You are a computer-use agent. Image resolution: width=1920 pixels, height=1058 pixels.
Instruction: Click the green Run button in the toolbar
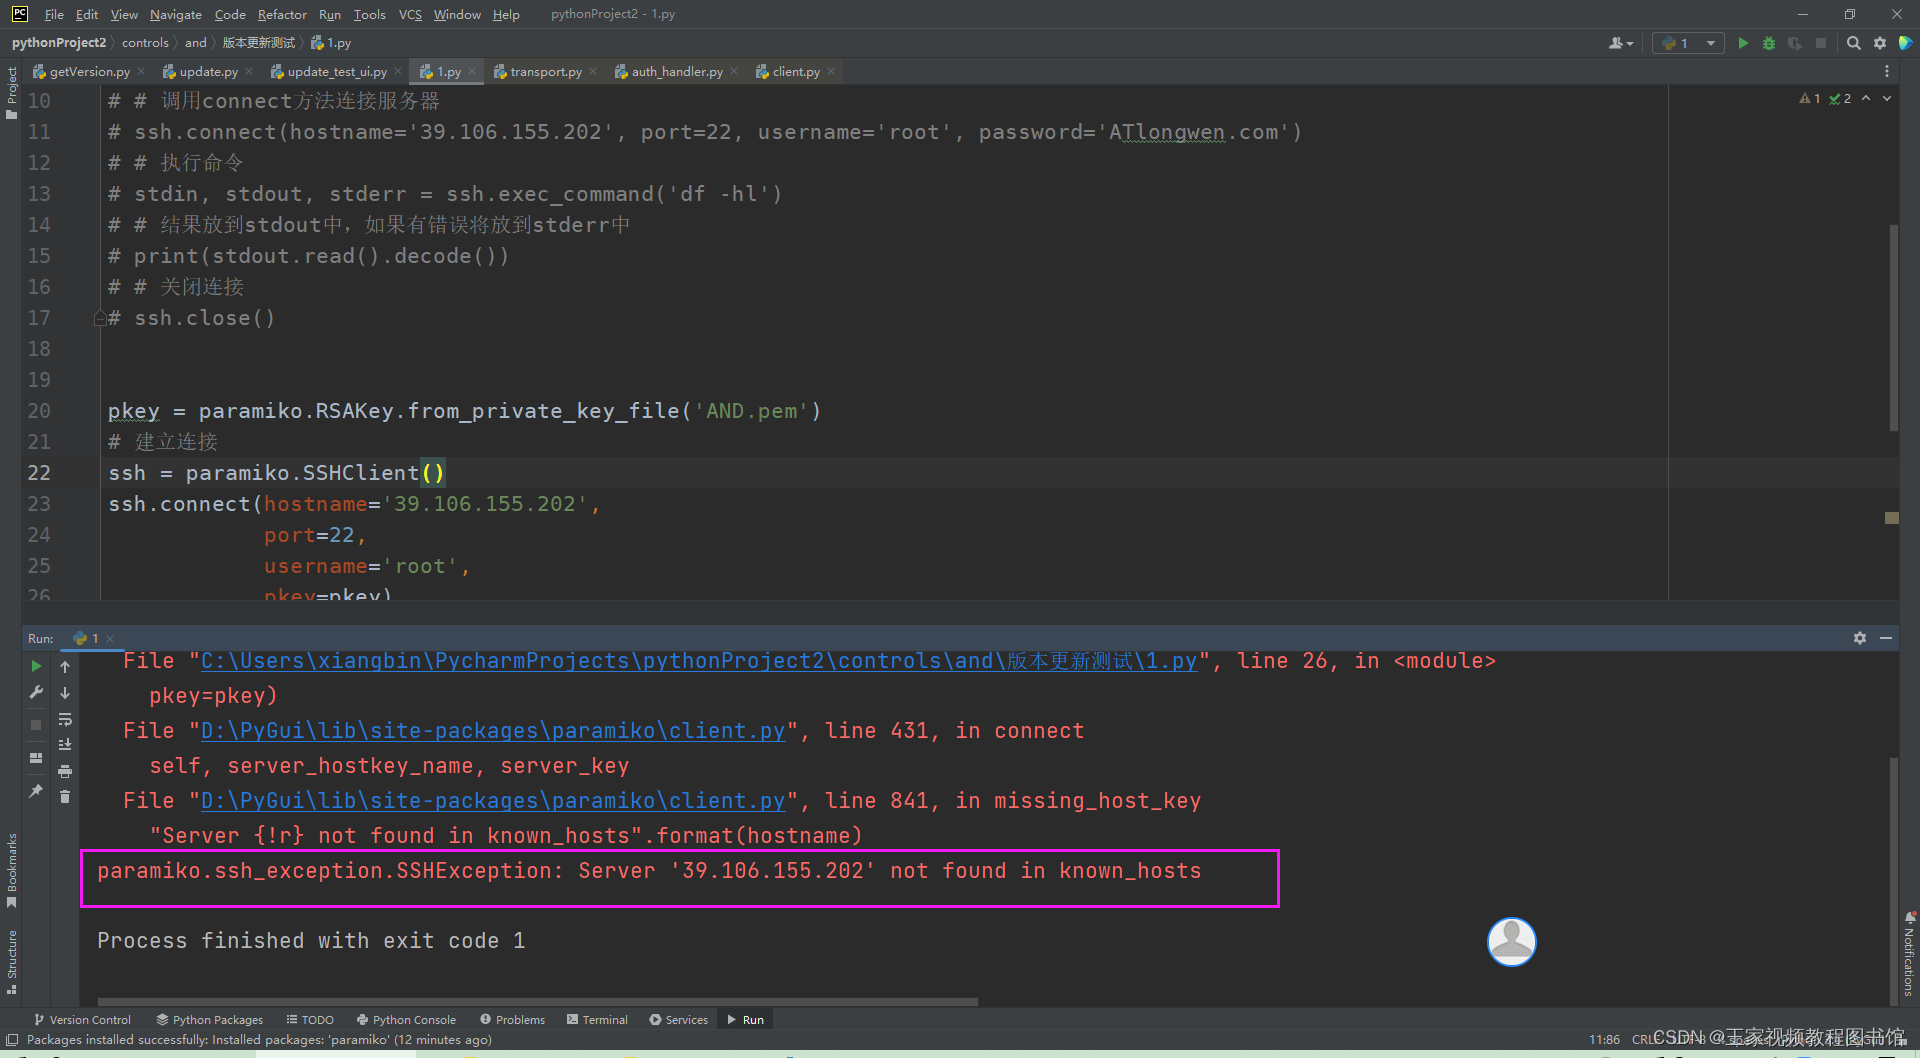(x=1744, y=43)
